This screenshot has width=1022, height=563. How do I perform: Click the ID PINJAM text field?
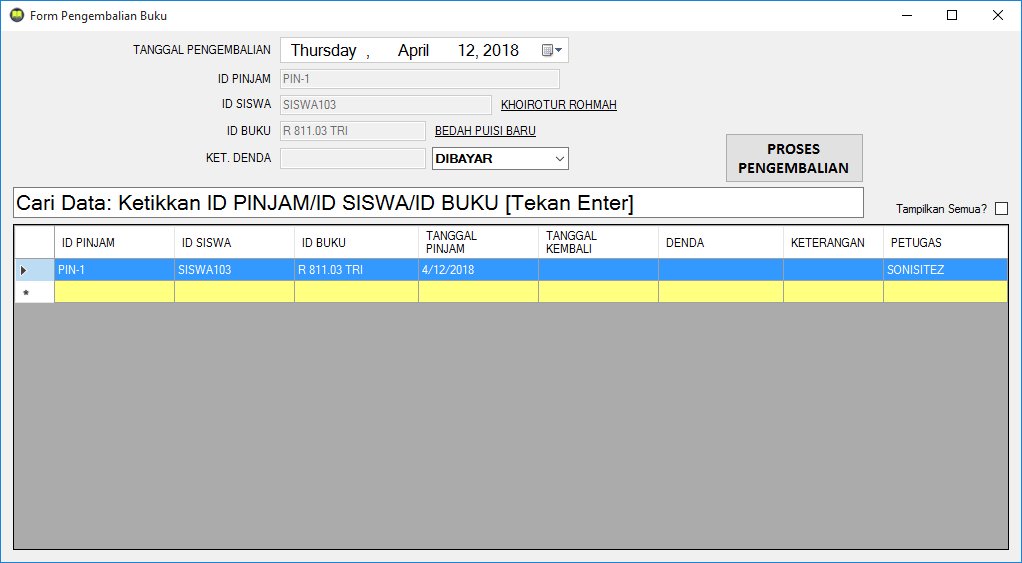point(419,79)
